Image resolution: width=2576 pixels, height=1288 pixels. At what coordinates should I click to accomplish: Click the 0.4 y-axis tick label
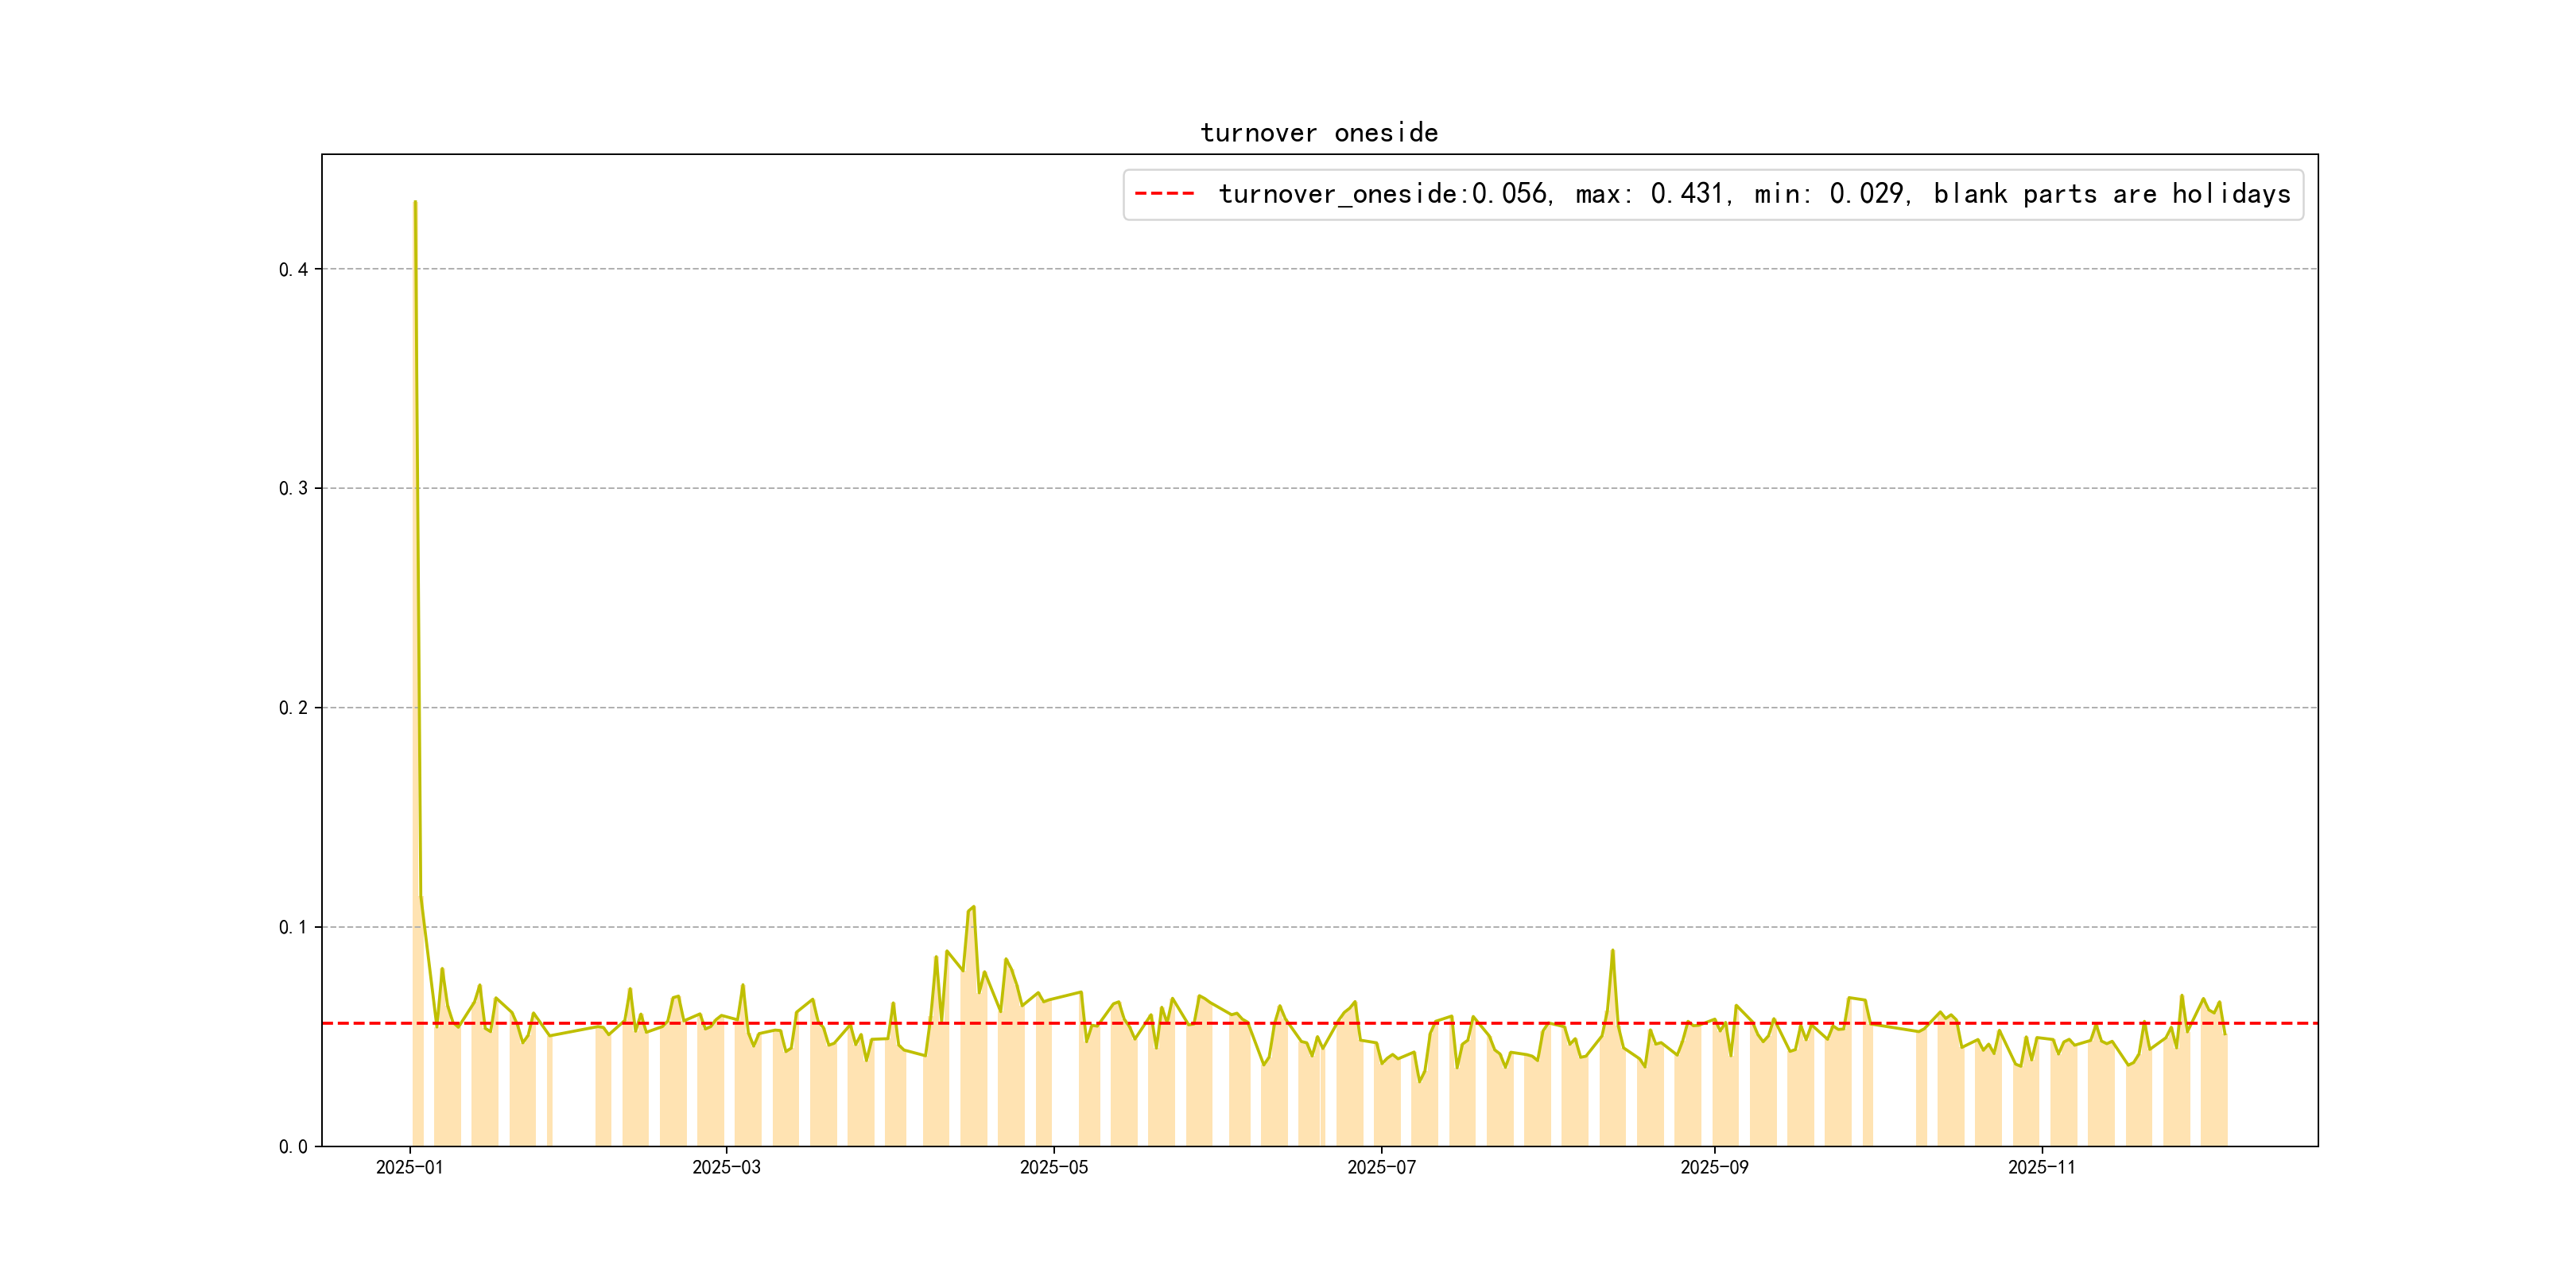pos(292,269)
